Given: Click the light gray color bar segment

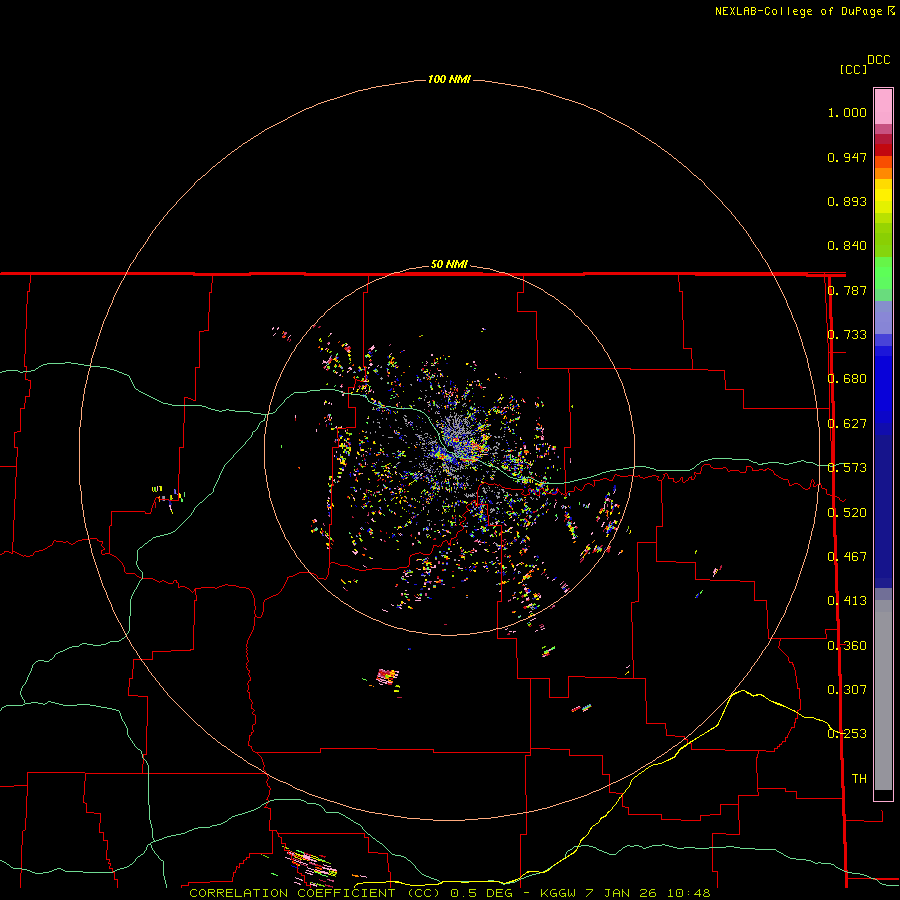Looking at the screenshot, I should 883,695.
